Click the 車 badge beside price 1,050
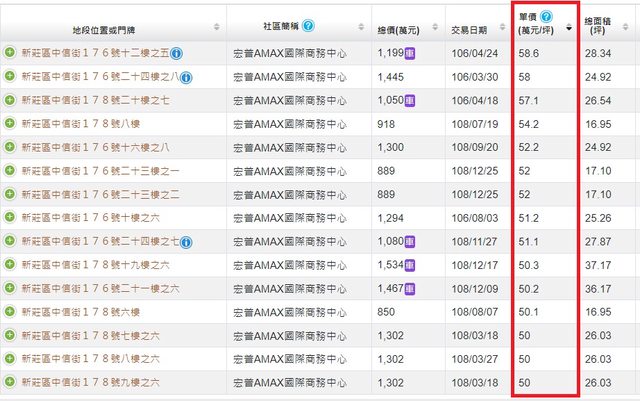Screen dimensions: 640x401 (x=411, y=101)
